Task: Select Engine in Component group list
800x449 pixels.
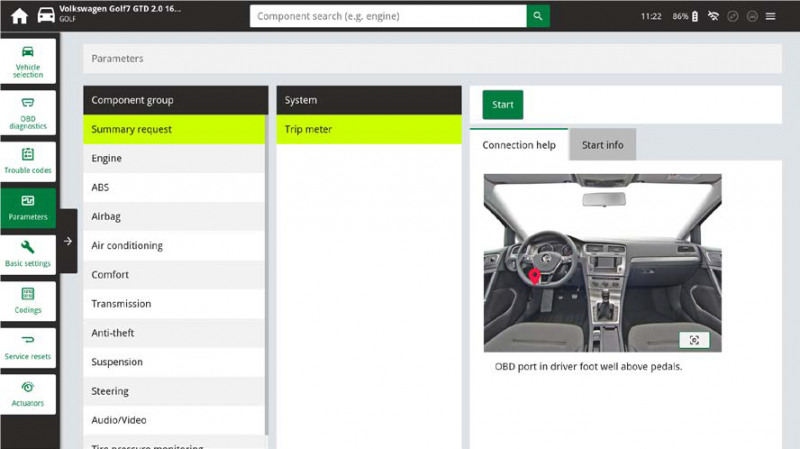Action: [x=174, y=158]
